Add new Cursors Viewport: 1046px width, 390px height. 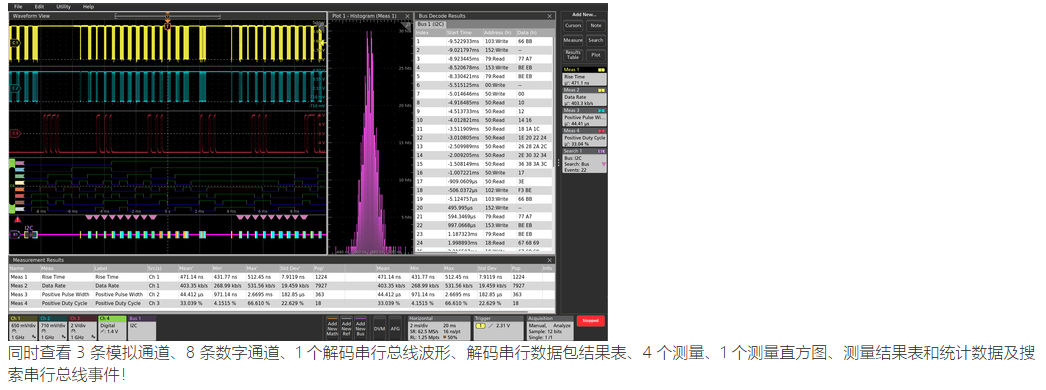tap(573, 25)
